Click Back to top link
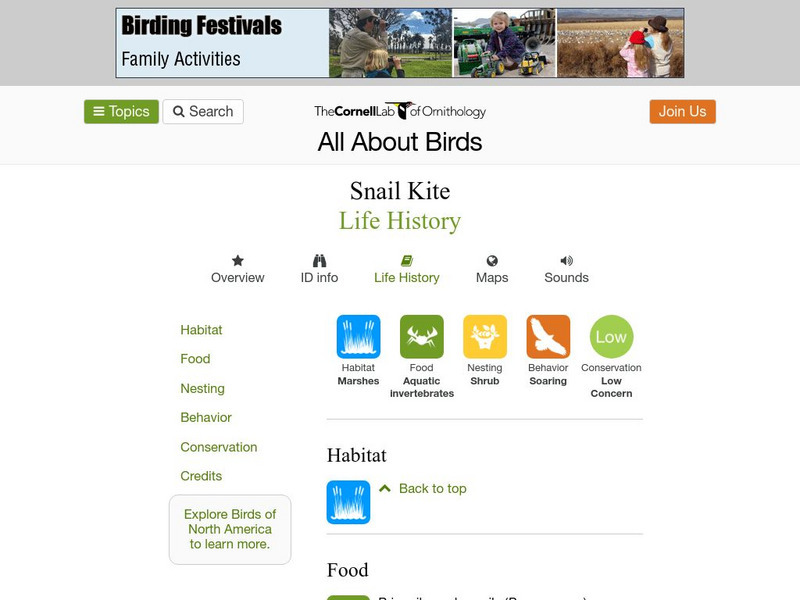The width and height of the screenshot is (800, 600). [x=432, y=489]
